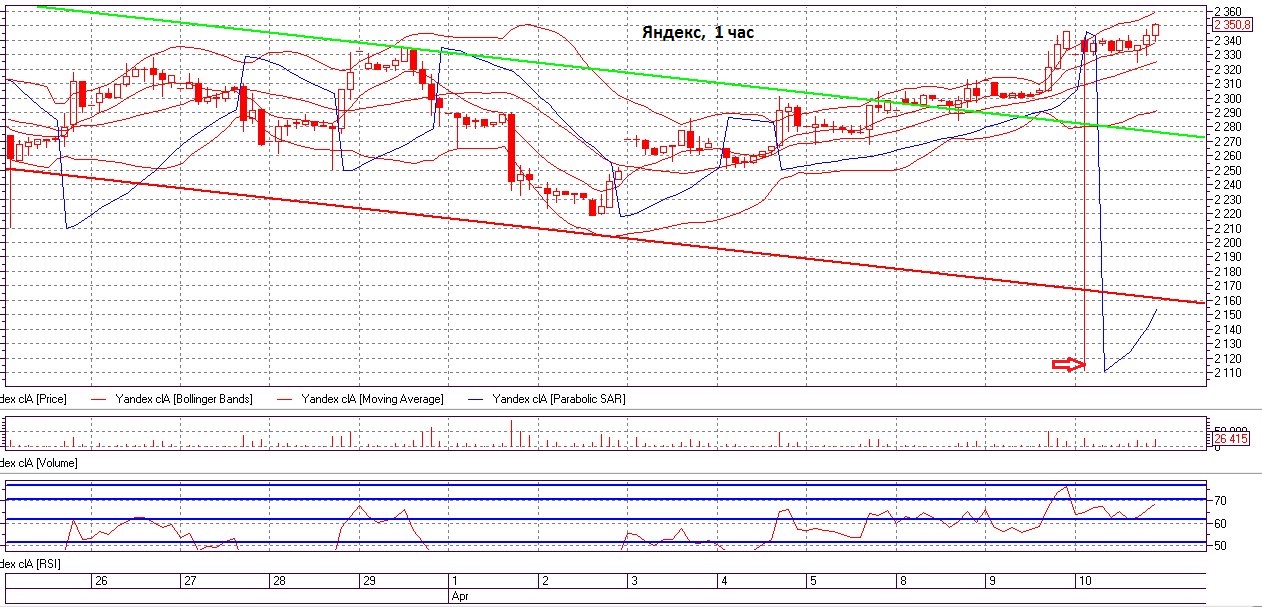
Task: Click date label 3 on time axis
Action: (x=634, y=580)
